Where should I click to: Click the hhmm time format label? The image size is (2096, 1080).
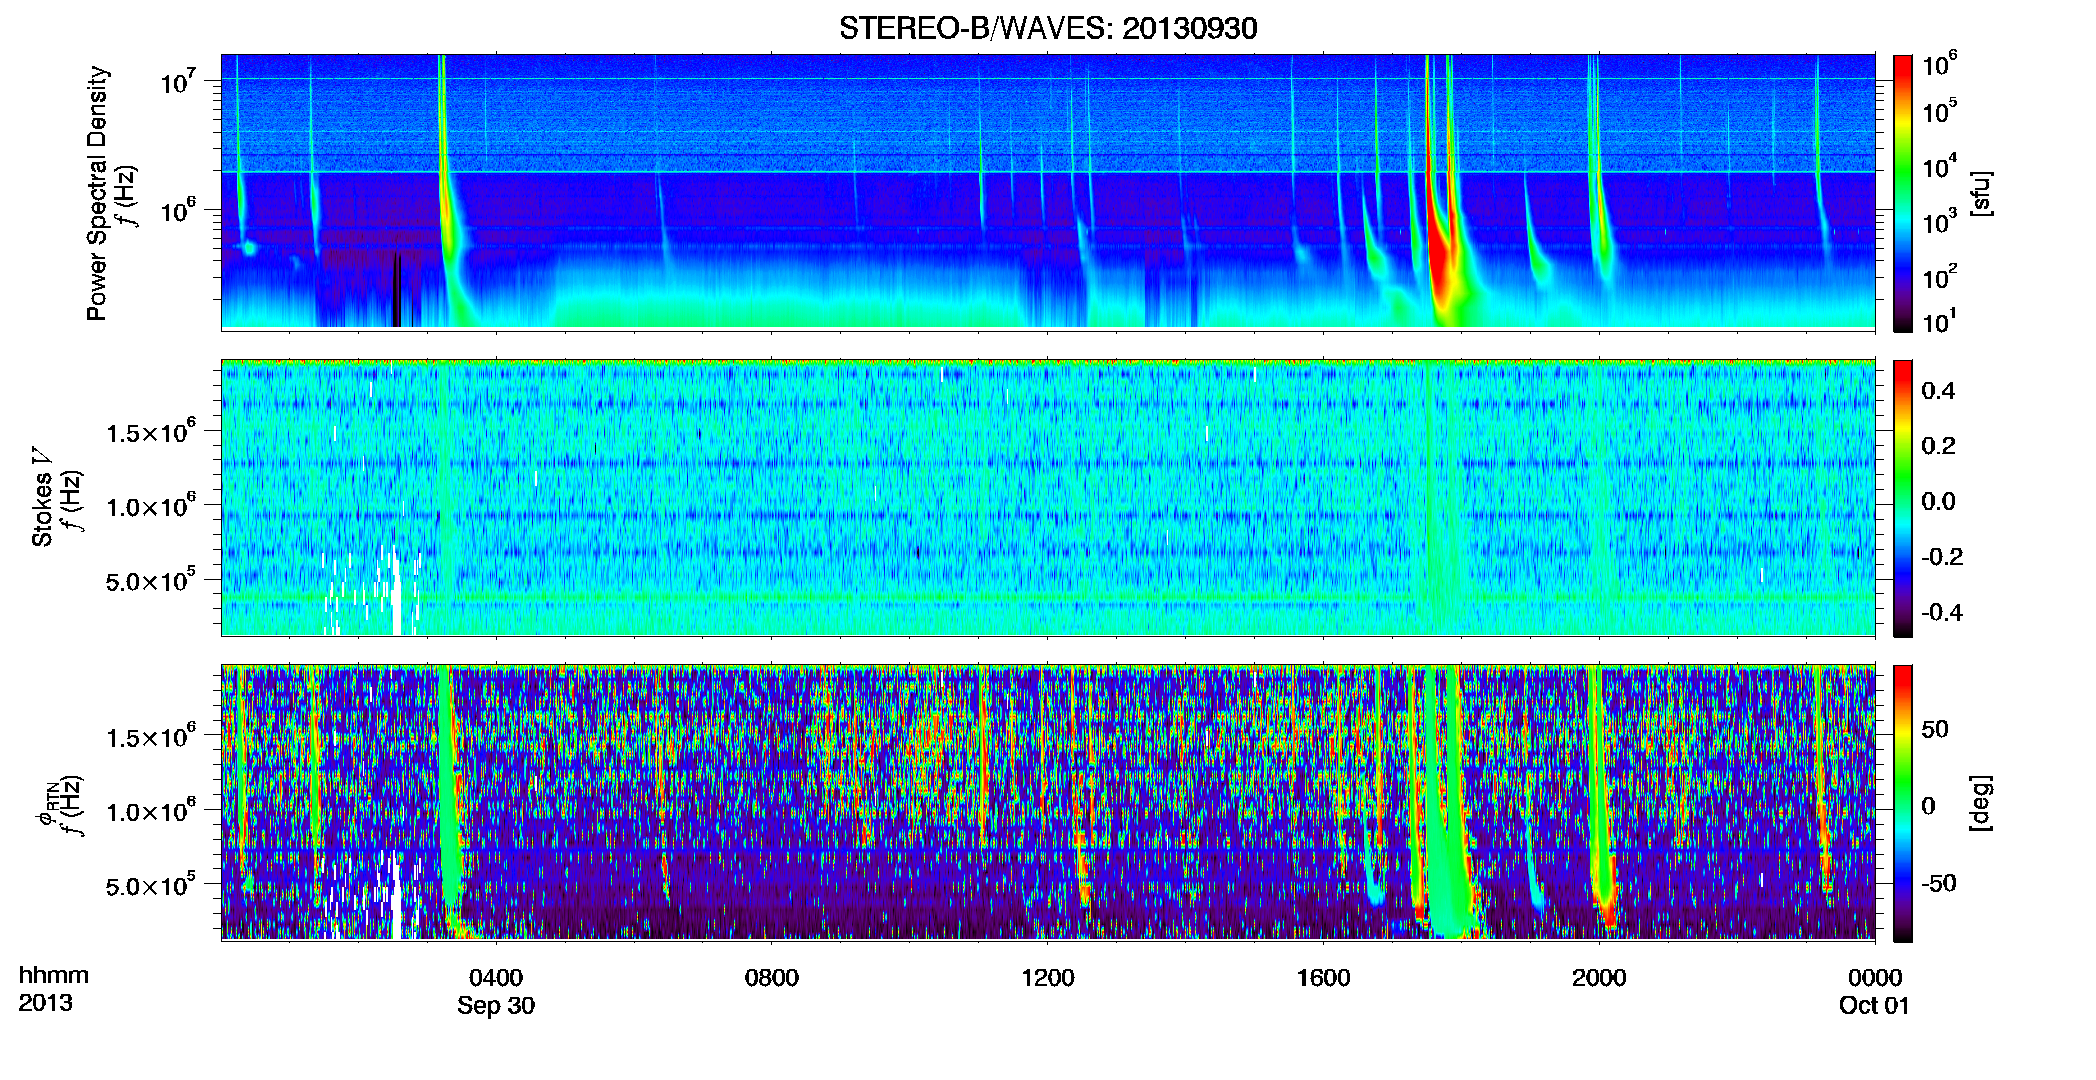click(54, 975)
